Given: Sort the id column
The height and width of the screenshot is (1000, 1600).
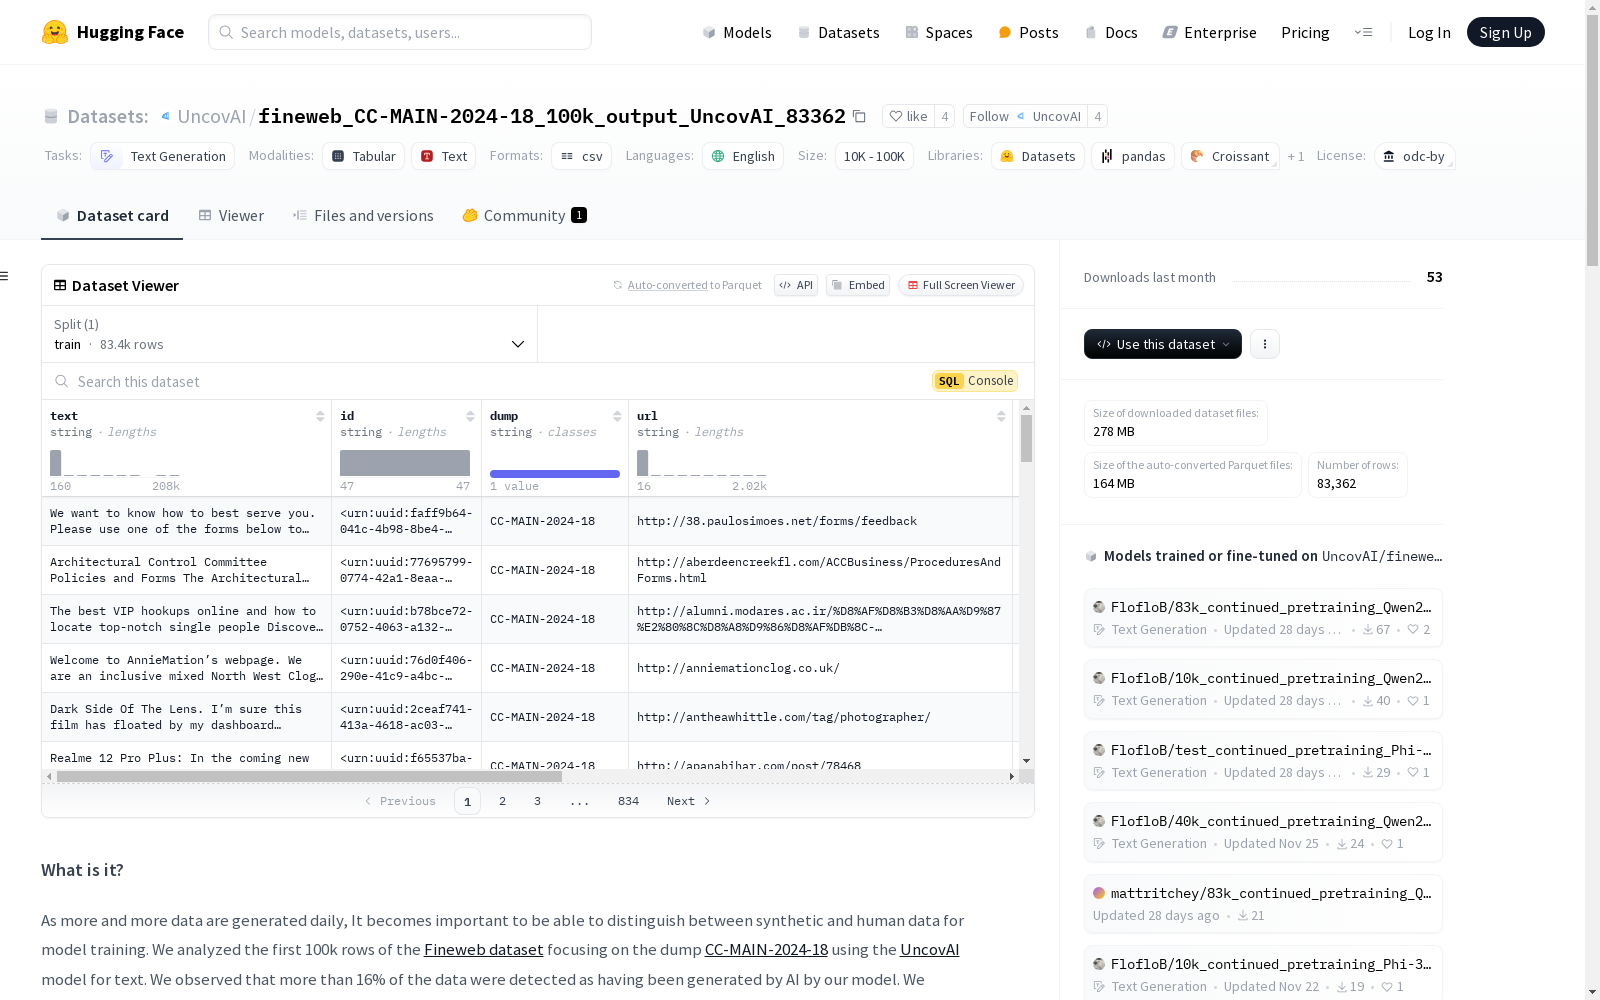Looking at the screenshot, I should pos(470,416).
